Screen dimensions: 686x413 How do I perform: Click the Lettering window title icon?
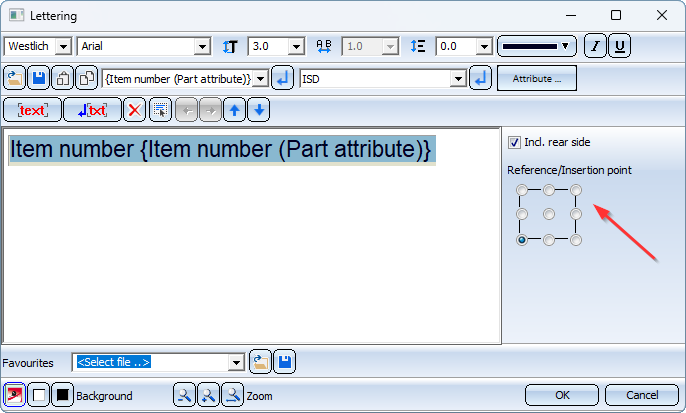pyautogui.click(x=17, y=16)
